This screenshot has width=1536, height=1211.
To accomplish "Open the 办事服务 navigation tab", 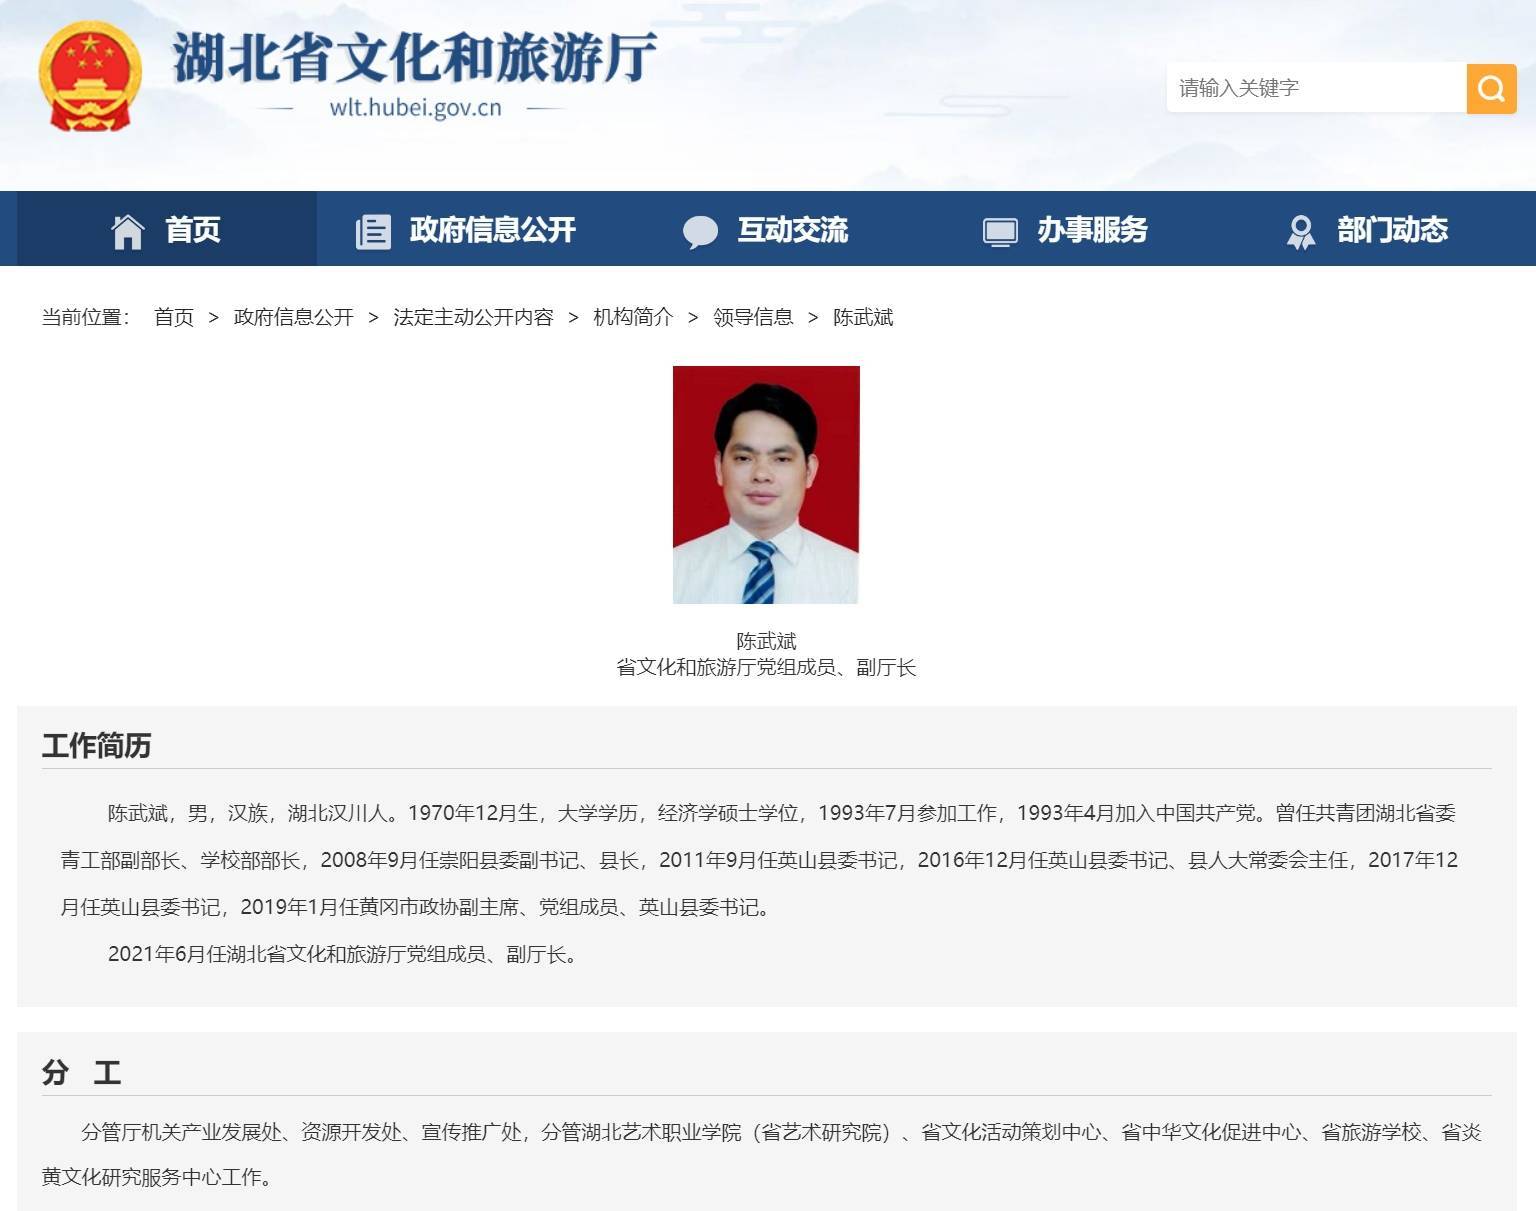I will 1067,229.
